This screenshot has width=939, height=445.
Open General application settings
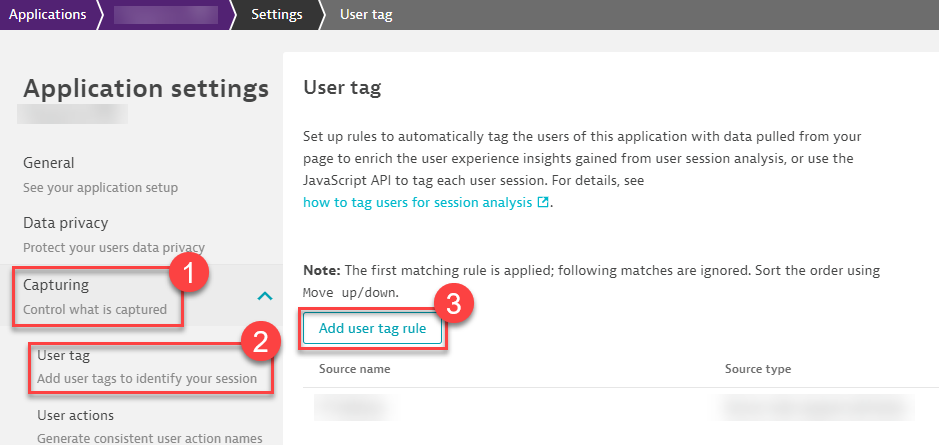[49, 163]
